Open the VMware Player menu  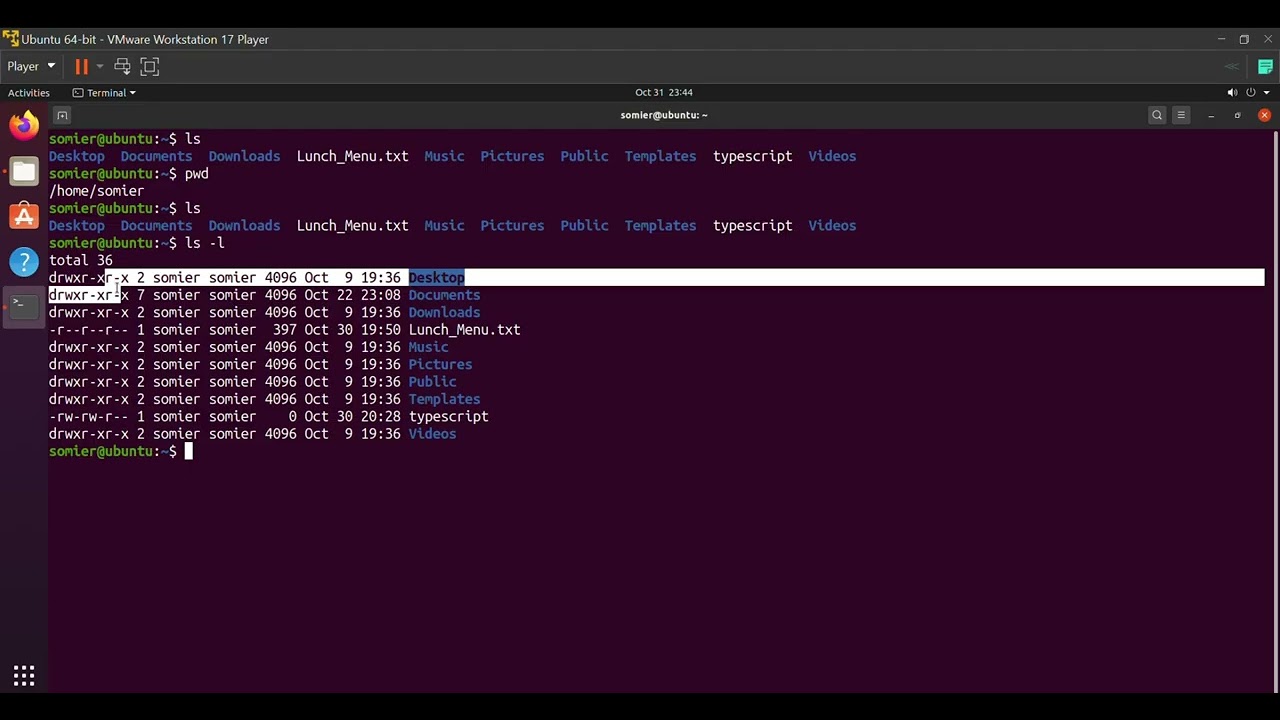coord(31,66)
